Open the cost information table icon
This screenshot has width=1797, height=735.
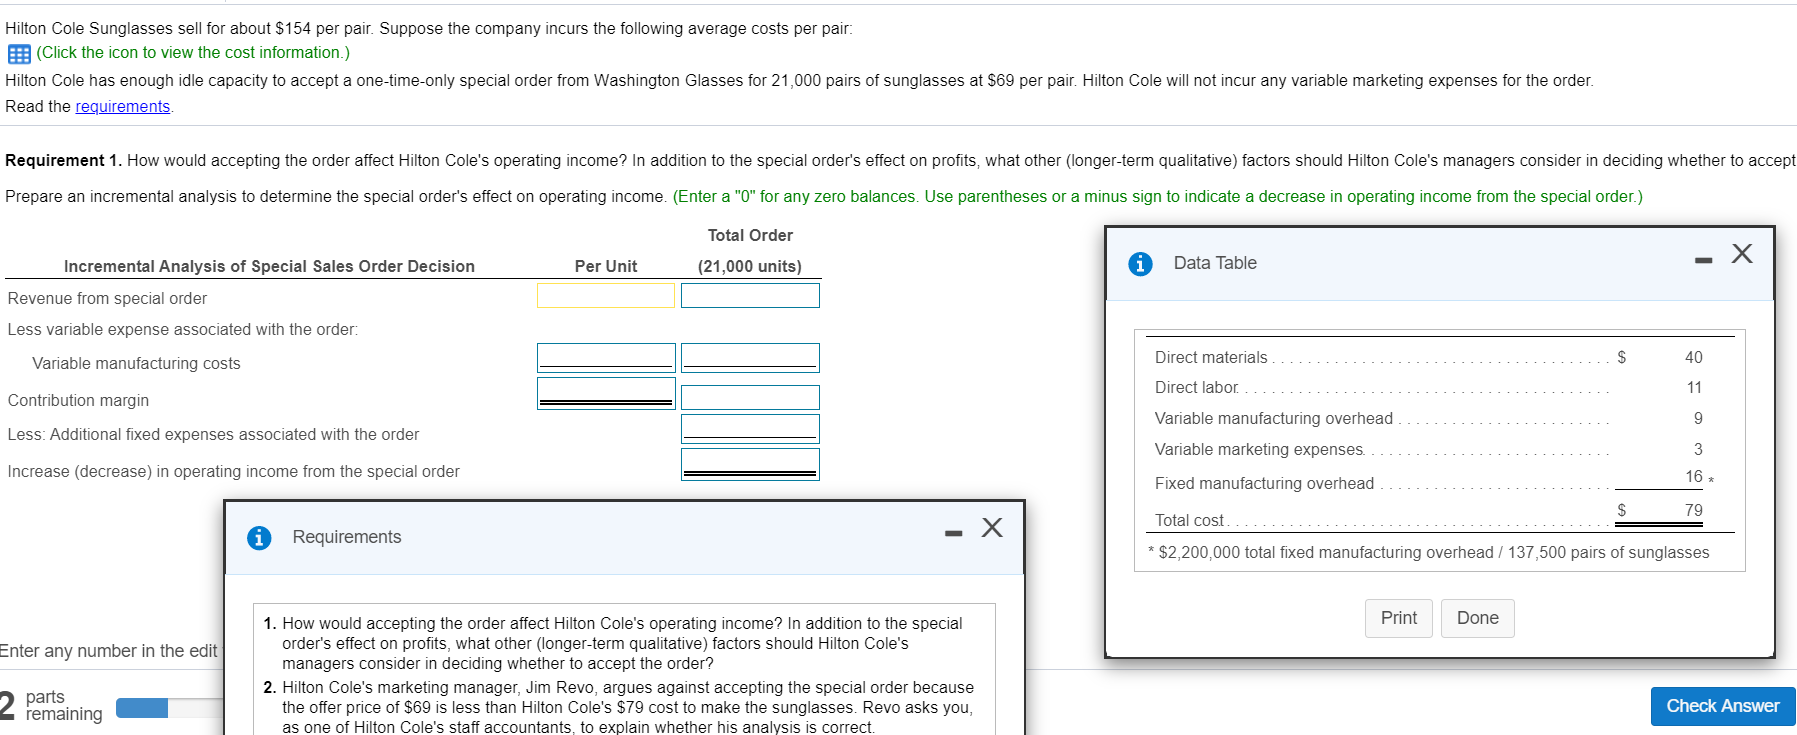tap(19, 54)
